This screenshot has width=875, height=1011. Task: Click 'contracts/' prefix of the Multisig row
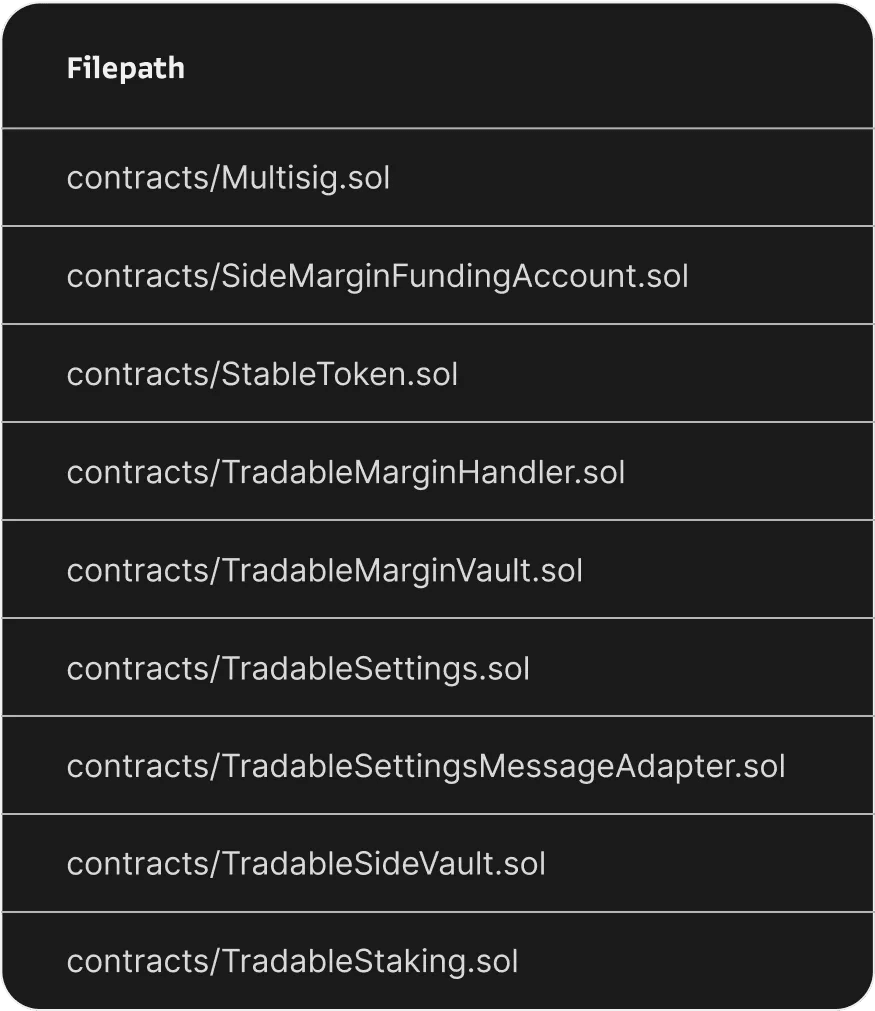pos(144,179)
